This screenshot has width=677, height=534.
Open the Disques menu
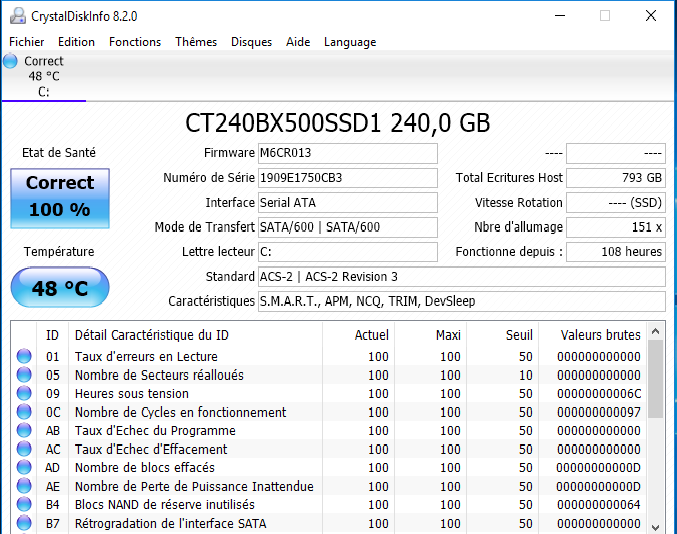coord(251,42)
